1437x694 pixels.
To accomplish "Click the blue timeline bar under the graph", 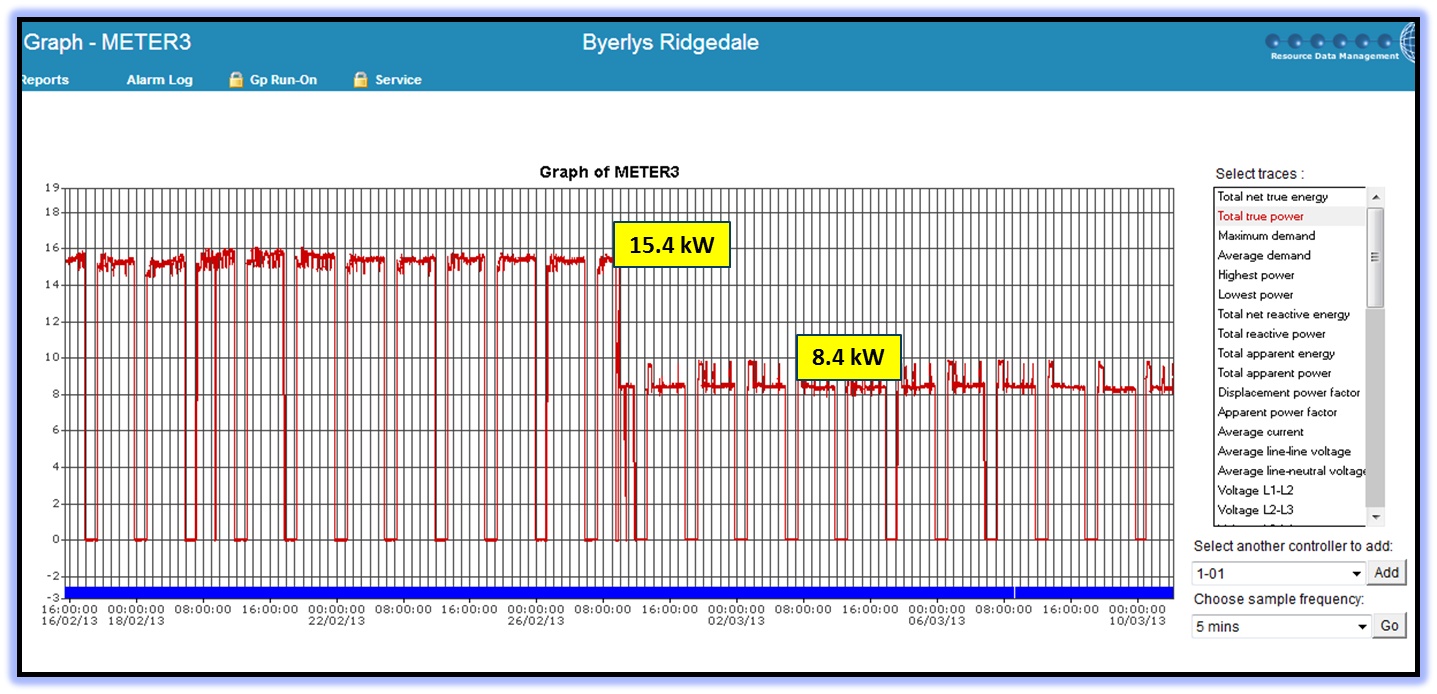I will tap(619, 593).
